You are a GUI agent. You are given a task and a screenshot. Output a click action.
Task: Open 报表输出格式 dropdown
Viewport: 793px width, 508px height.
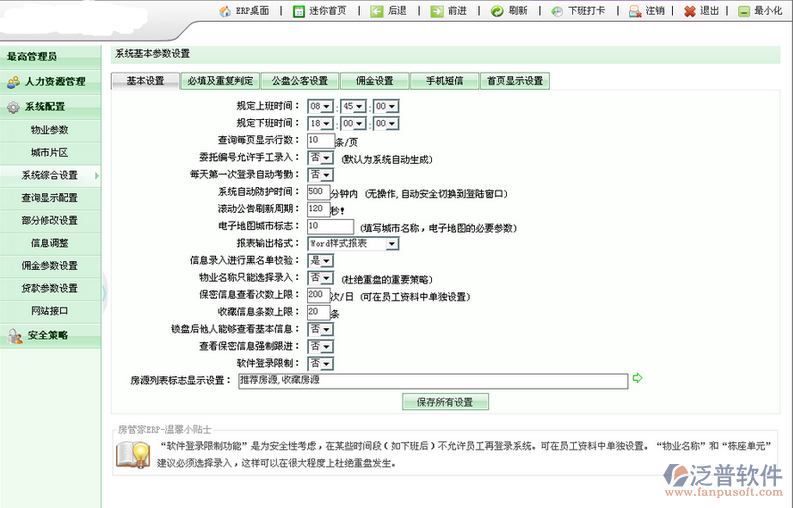354,243
